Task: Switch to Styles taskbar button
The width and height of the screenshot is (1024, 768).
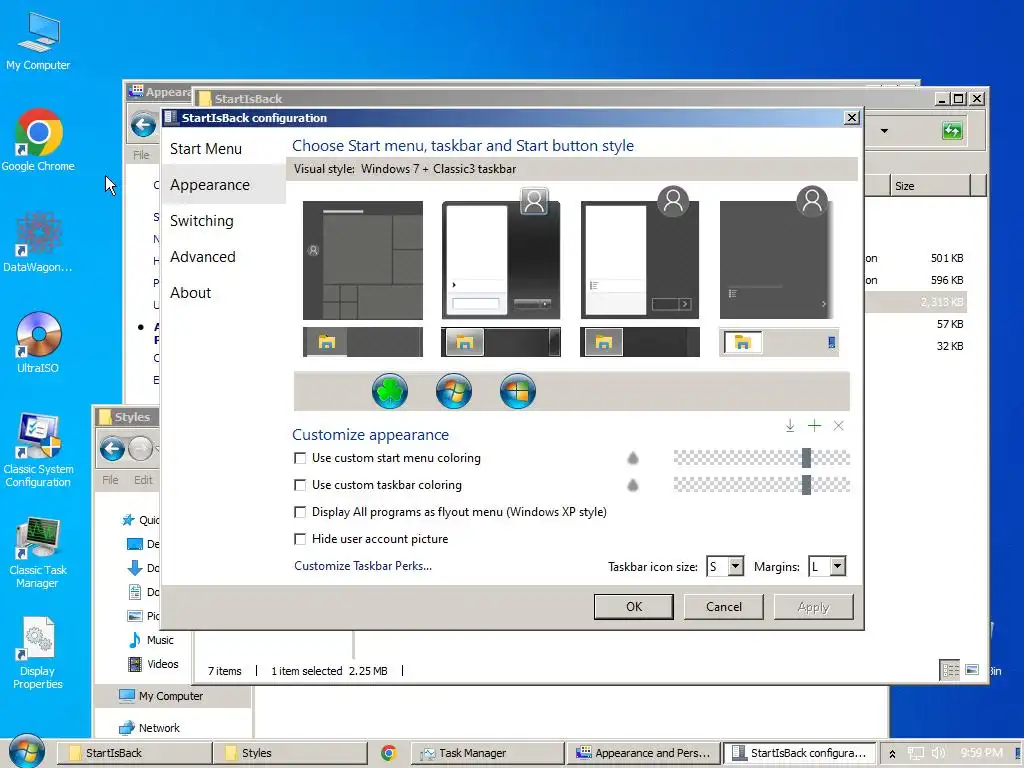Action: coord(291,753)
